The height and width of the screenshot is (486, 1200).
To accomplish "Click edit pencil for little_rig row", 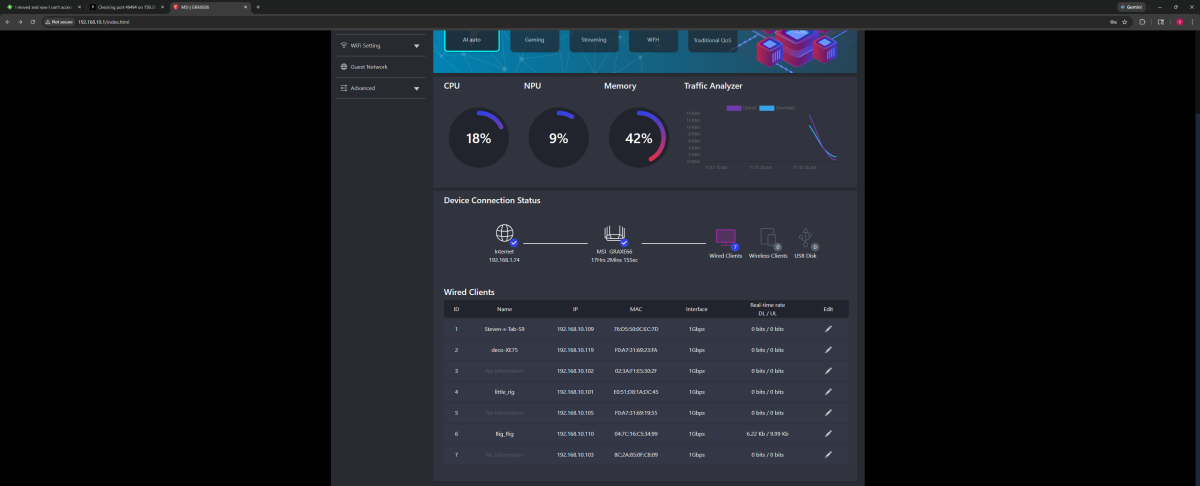I will 828,391.
